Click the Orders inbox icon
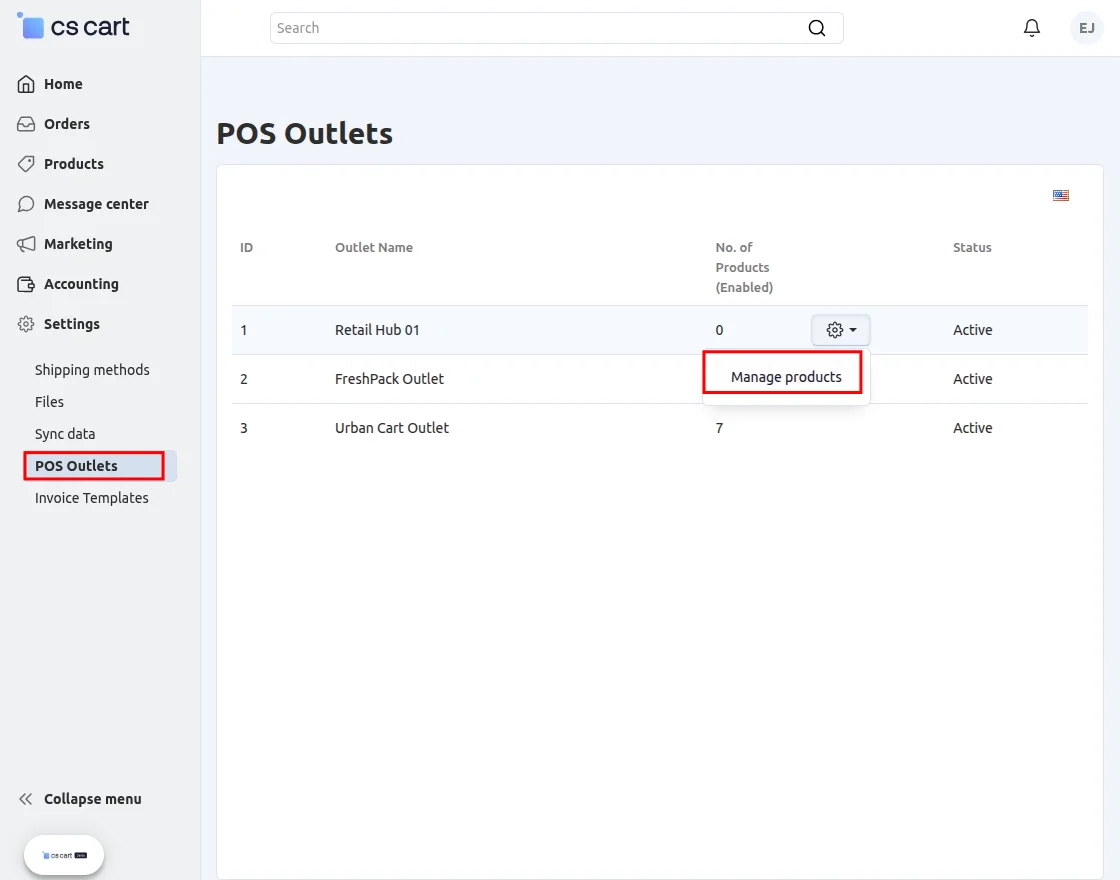The height and width of the screenshot is (880, 1120). click(x=26, y=124)
